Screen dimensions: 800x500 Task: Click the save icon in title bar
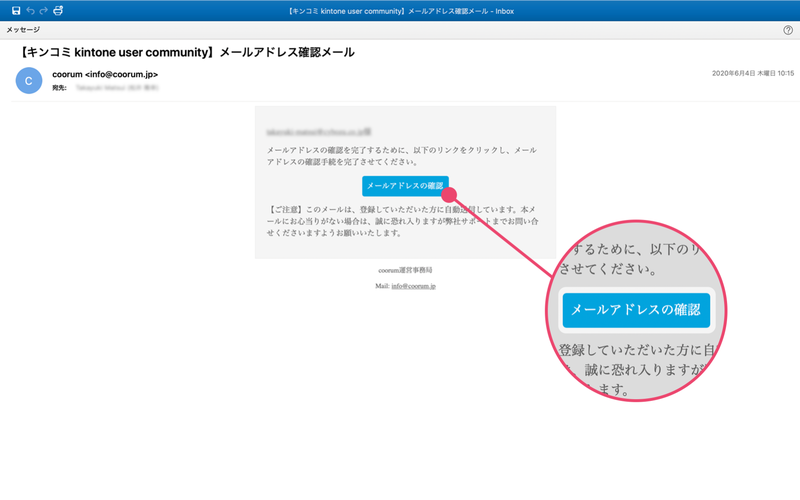coord(16,10)
